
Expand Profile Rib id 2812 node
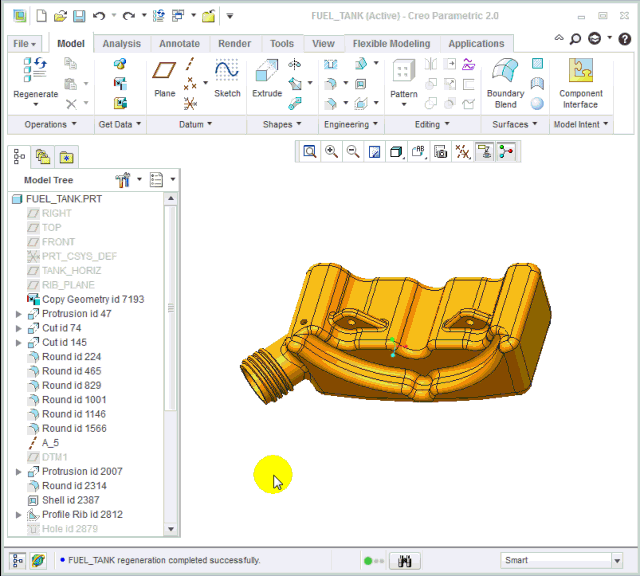[18, 515]
